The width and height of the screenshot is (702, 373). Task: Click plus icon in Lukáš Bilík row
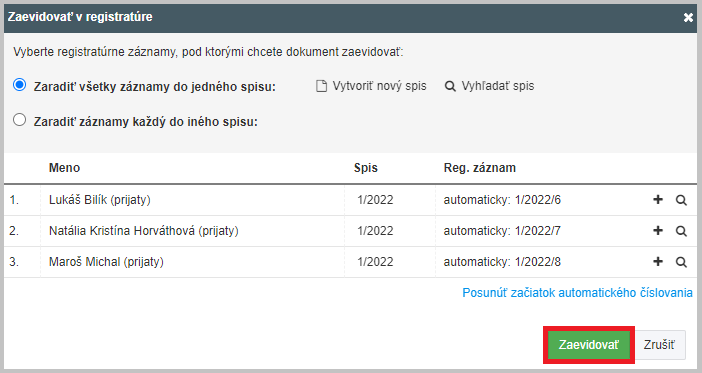point(658,199)
